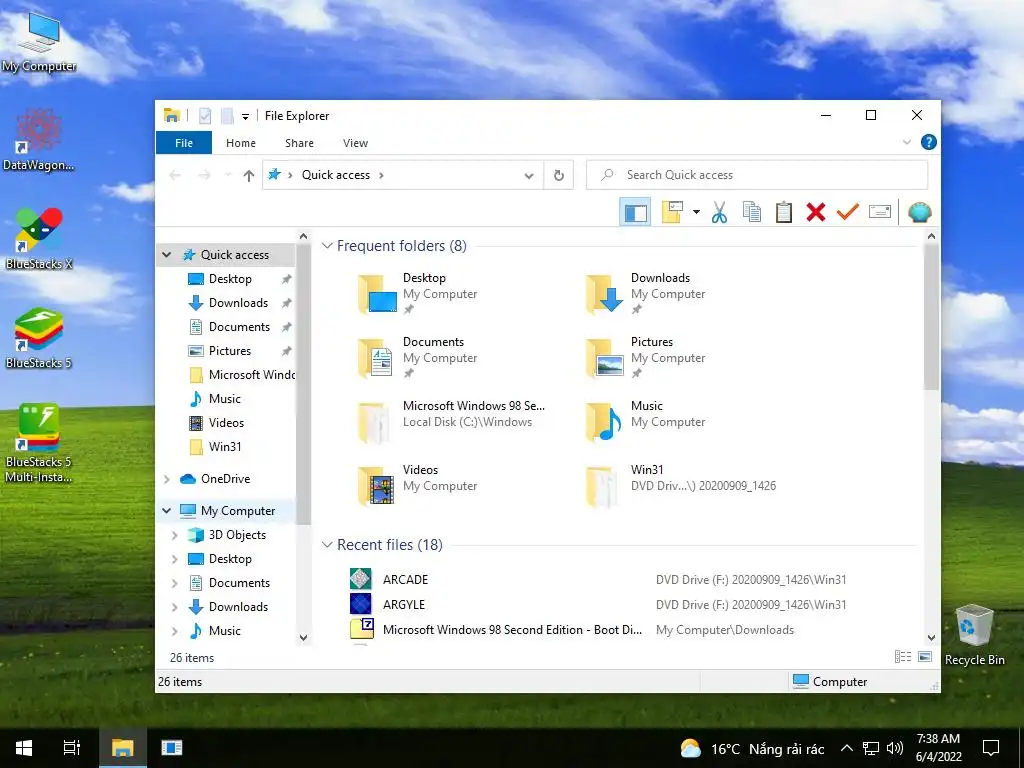Select Microsoft Windows 98 Second Edition file
This screenshot has height=768, width=1024.
pos(512,630)
